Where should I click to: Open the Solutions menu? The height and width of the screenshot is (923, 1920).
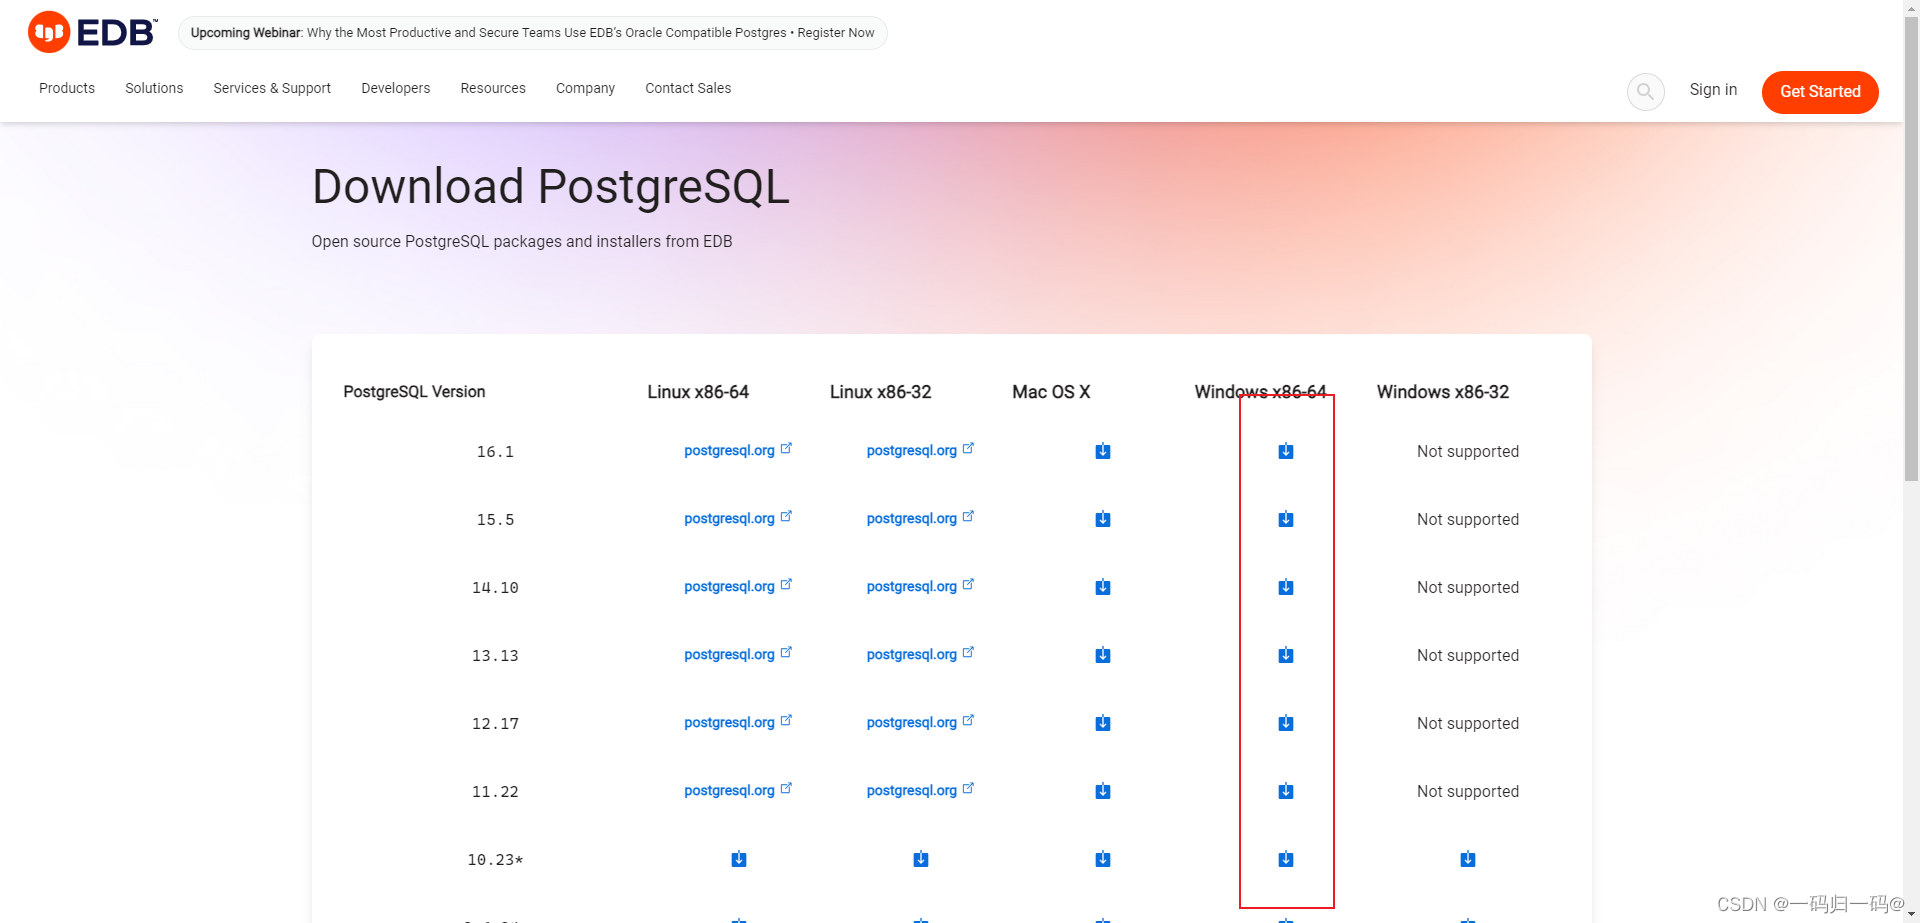(154, 88)
